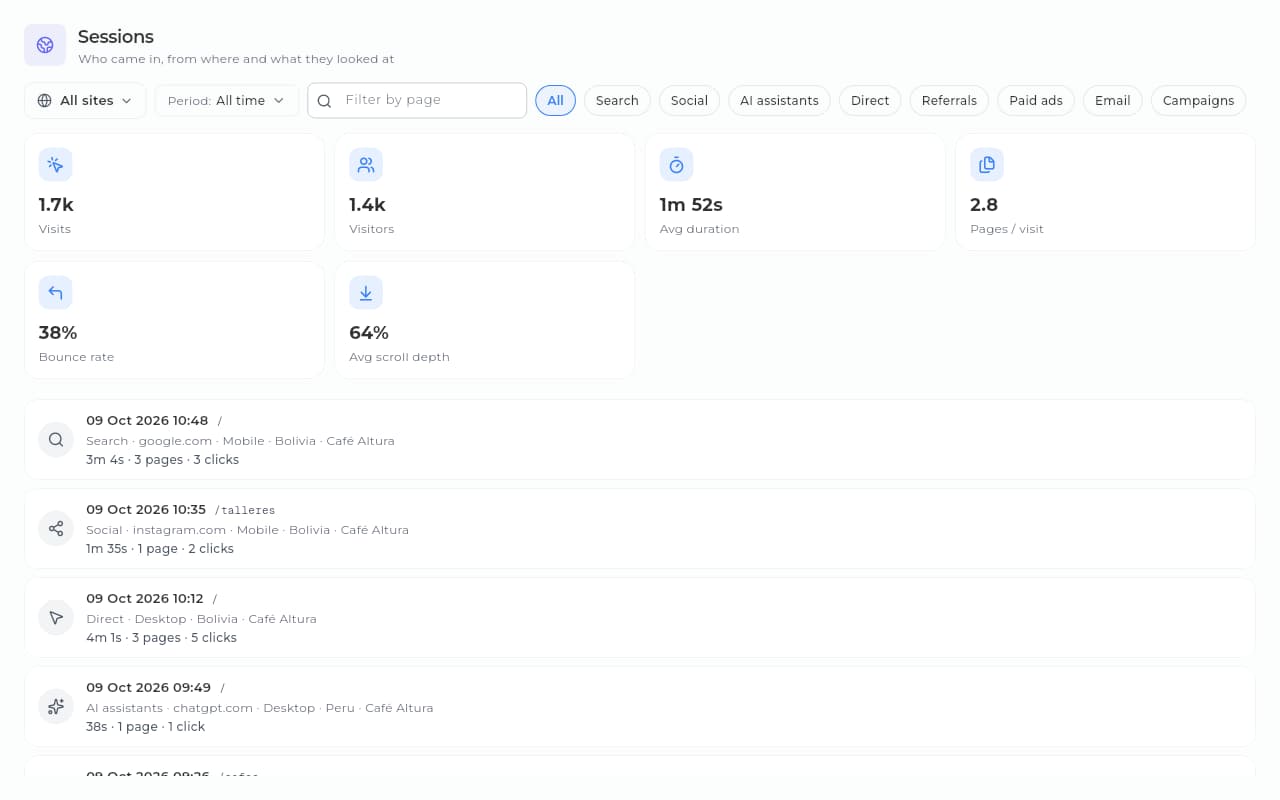Open the 09 Oct 2026 10:48 session
The image size is (1280, 800).
click(640, 440)
